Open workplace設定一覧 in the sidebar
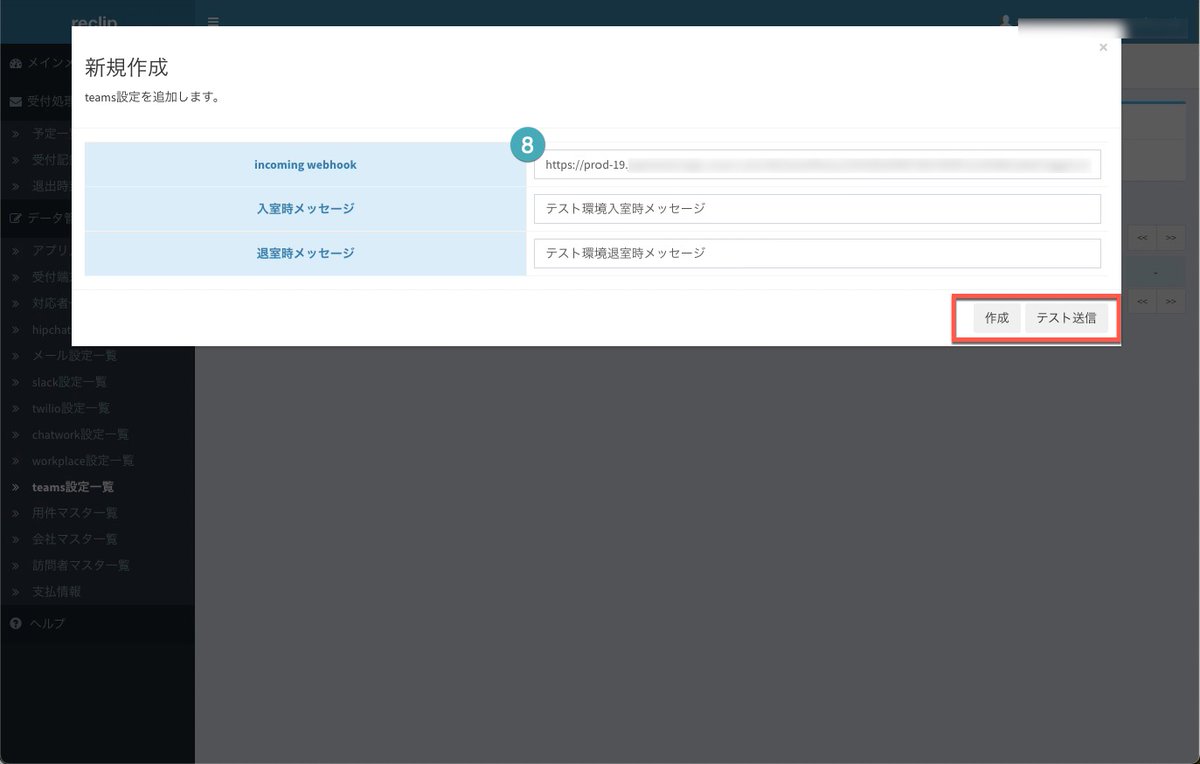Image resolution: width=1200 pixels, height=764 pixels. point(83,461)
